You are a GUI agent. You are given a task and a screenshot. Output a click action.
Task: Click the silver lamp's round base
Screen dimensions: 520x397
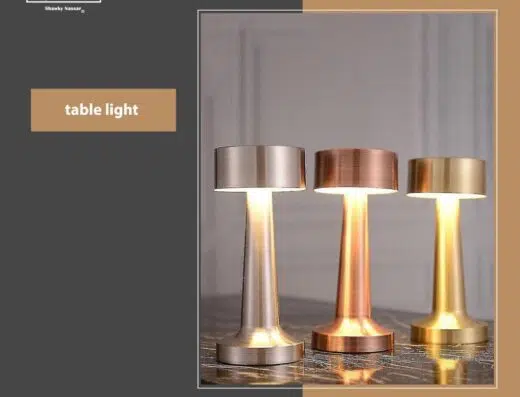click(x=260, y=350)
